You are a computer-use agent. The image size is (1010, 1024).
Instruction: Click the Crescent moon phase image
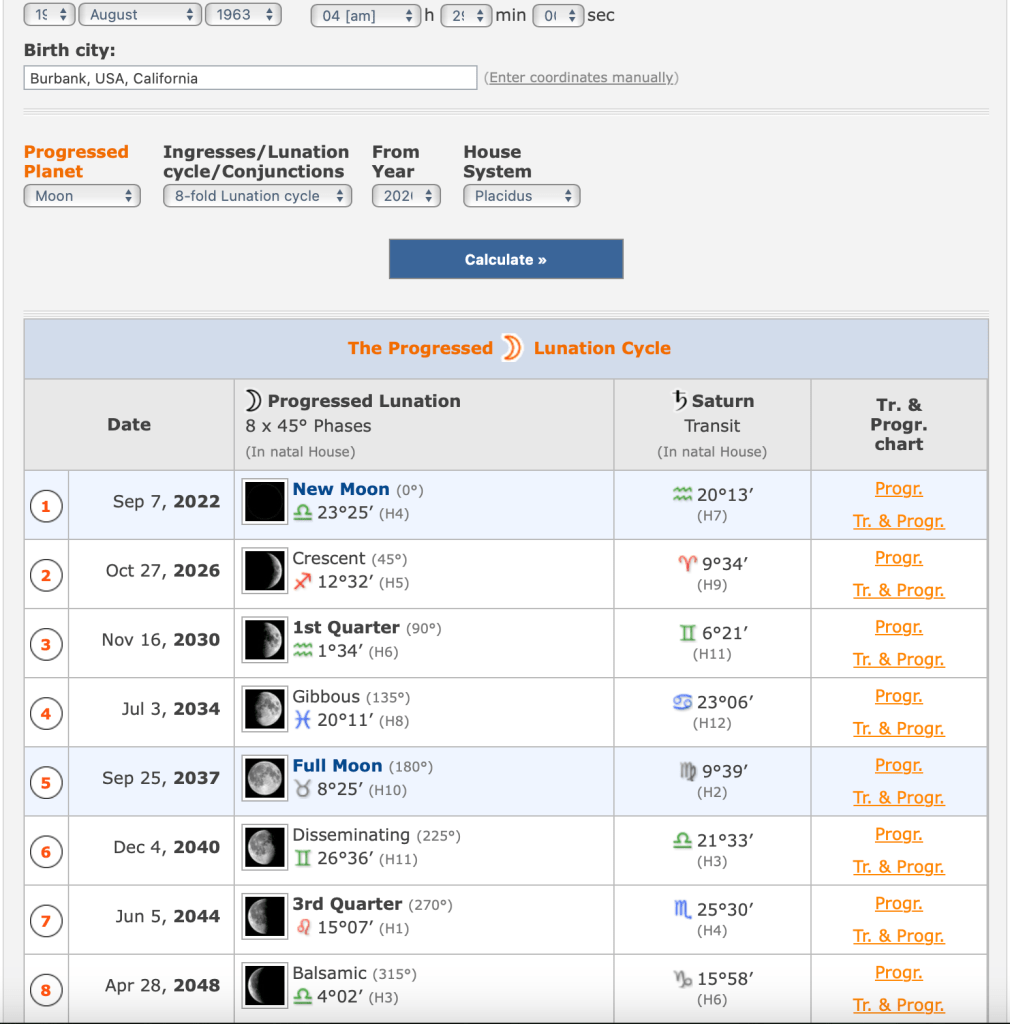point(265,571)
